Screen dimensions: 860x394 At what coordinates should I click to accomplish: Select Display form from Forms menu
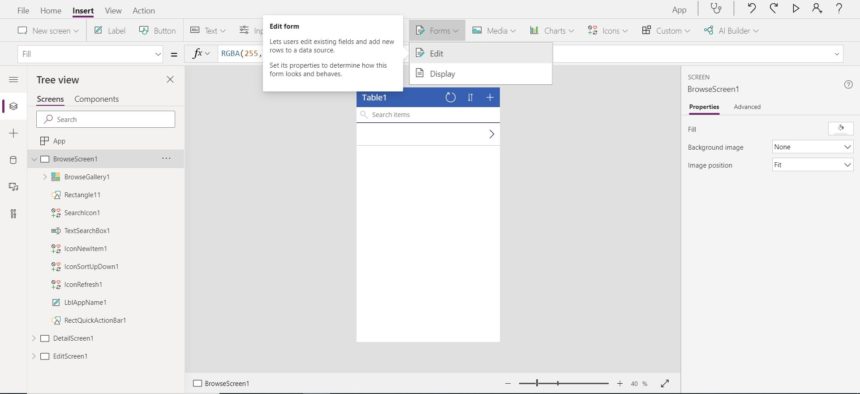[480, 74]
